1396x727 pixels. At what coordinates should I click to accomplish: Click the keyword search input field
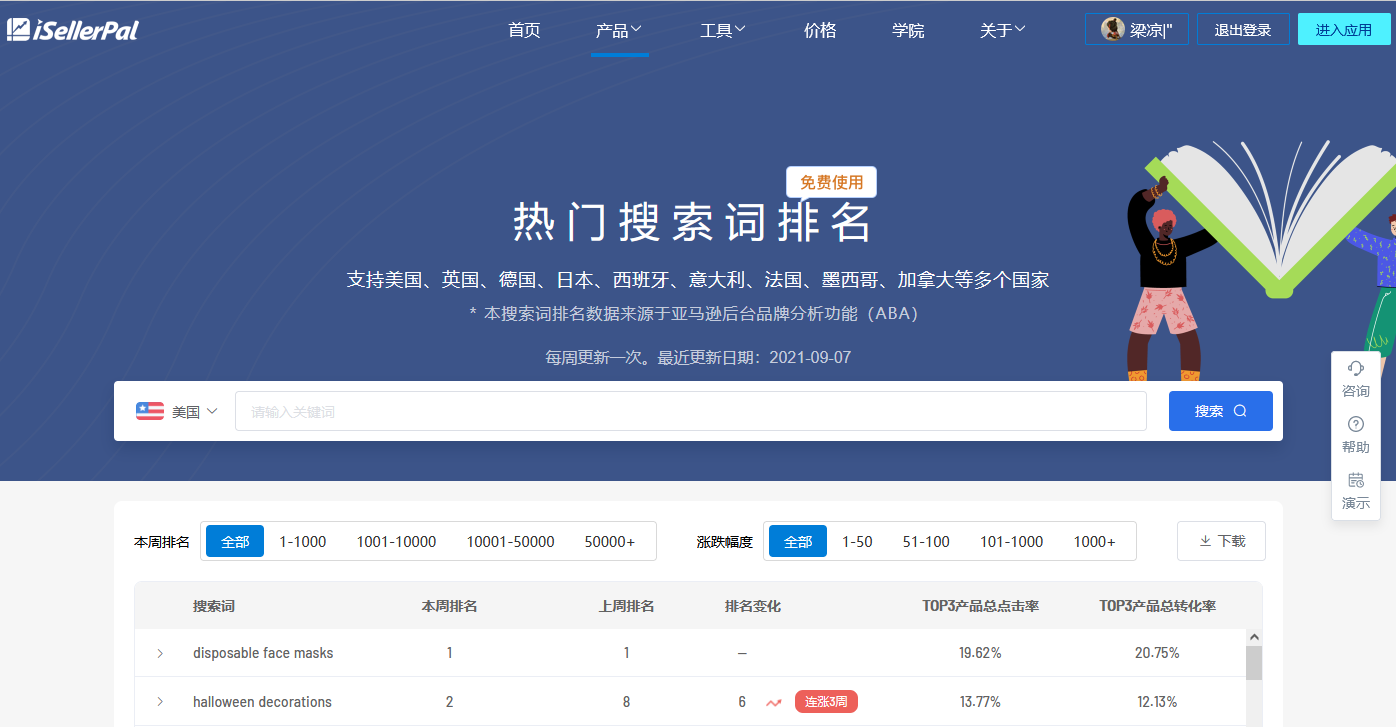tap(690, 411)
